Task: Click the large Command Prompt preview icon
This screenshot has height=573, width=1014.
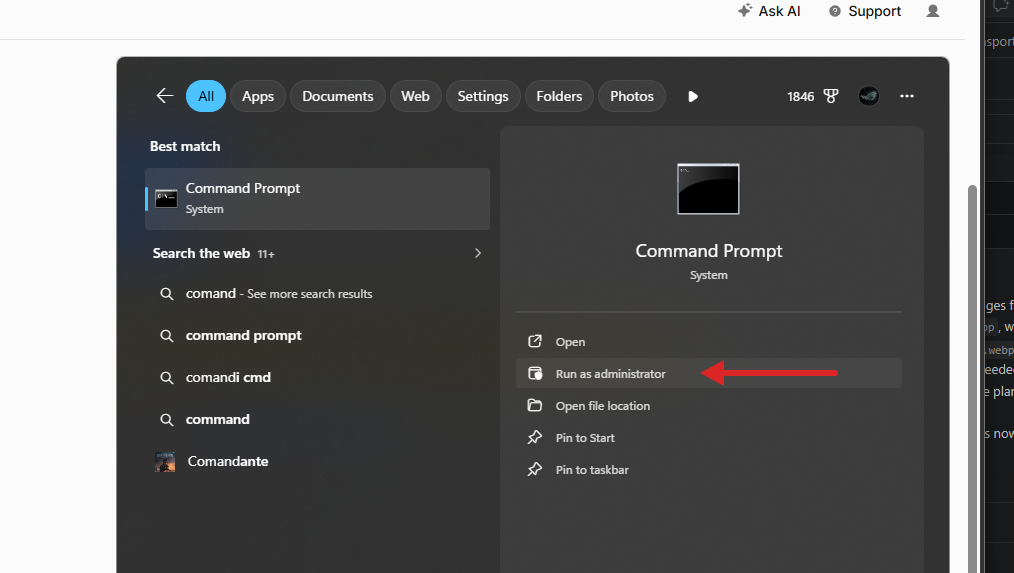Action: (x=708, y=189)
